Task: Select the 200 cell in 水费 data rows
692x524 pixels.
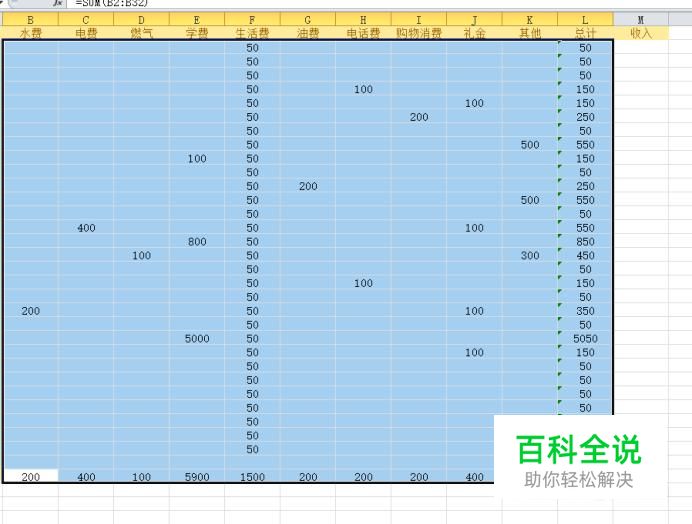Action: point(30,311)
